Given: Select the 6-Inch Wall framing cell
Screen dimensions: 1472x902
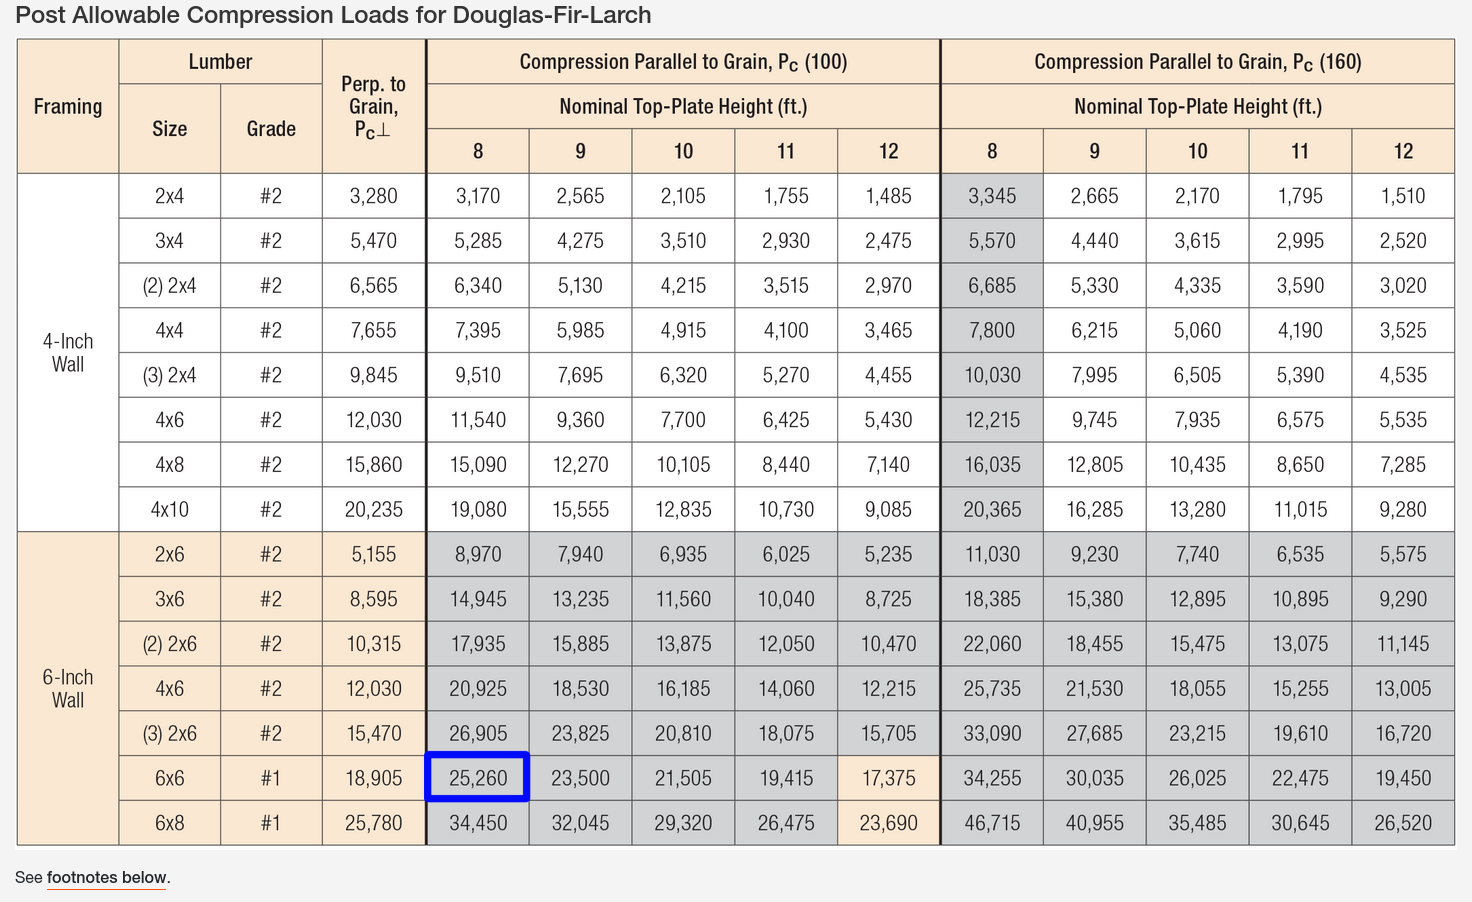Looking at the screenshot, I should (68, 689).
